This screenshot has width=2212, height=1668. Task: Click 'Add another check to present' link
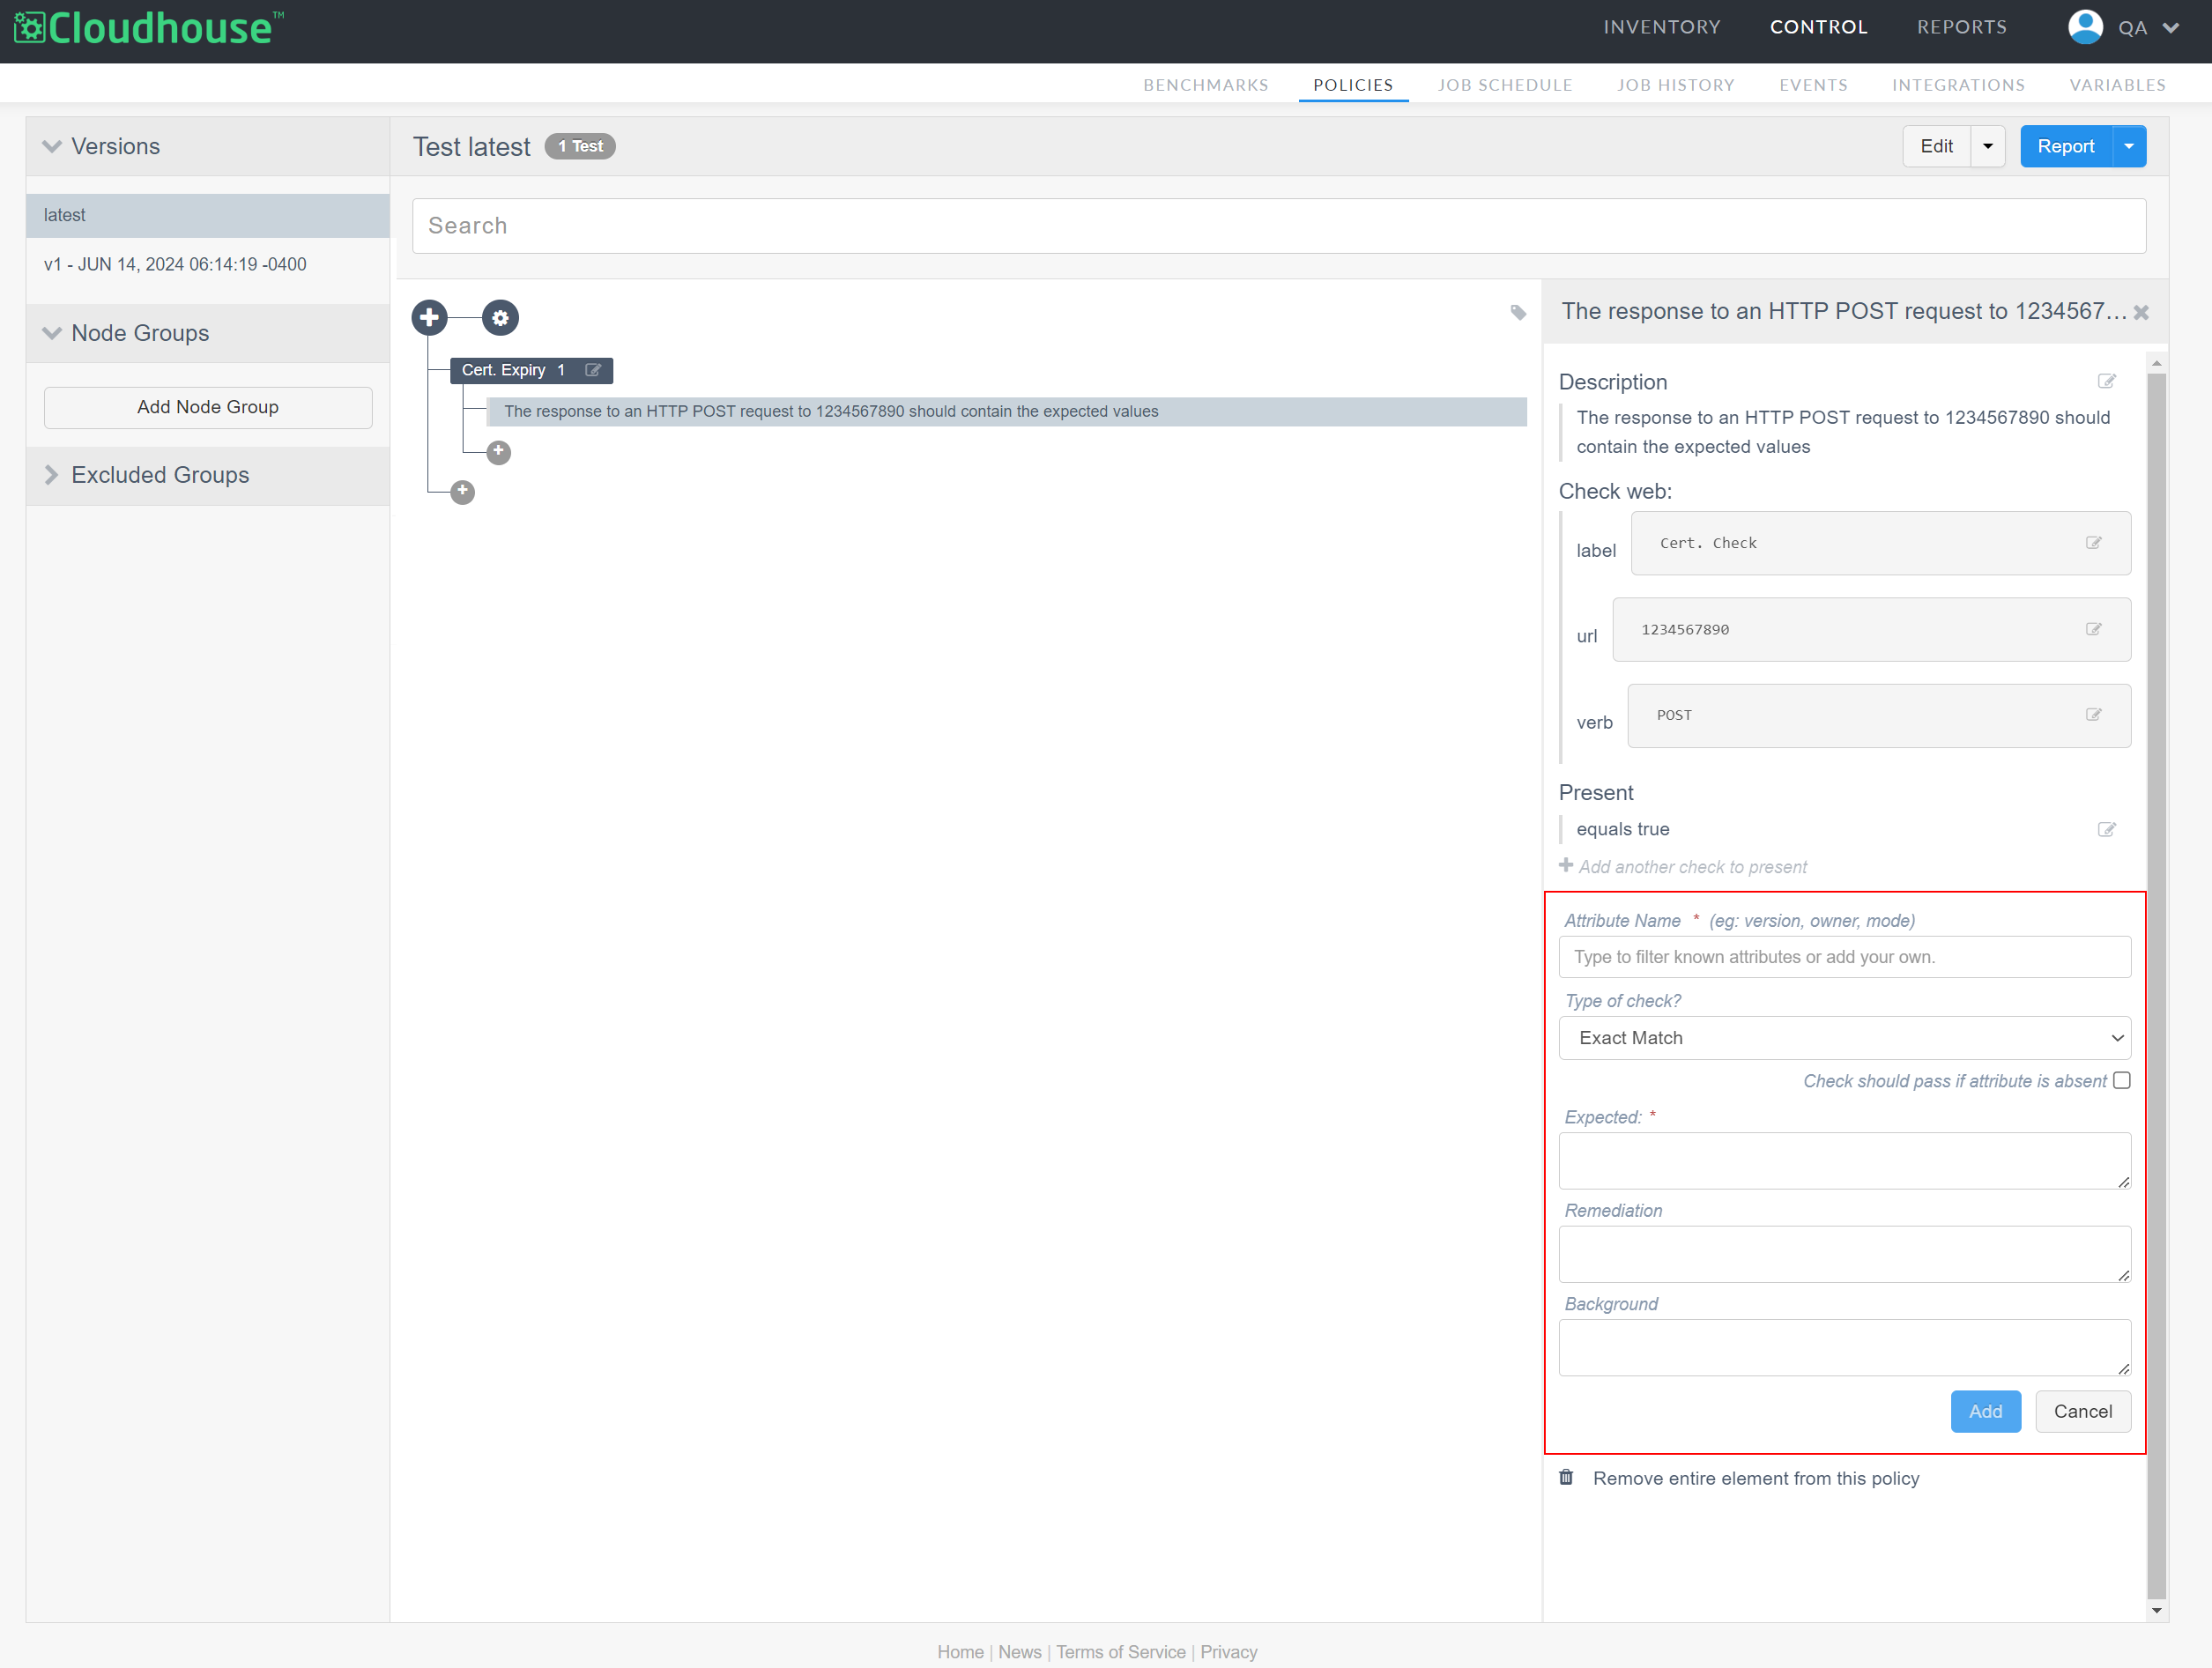pyautogui.click(x=1692, y=867)
